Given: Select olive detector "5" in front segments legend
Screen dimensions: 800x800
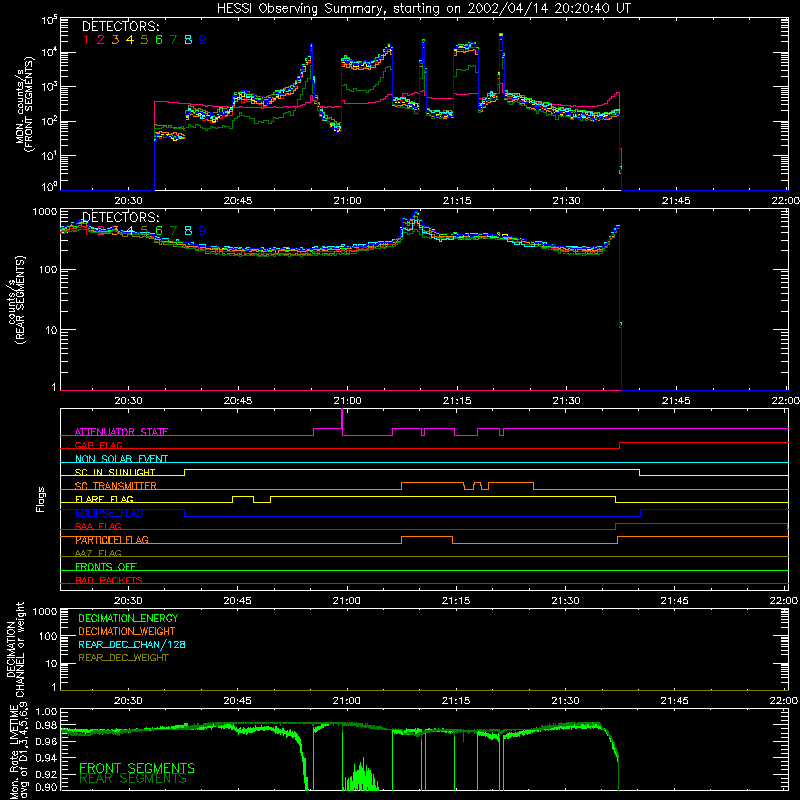Looking at the screenshot, I should (x=144, y=40).
